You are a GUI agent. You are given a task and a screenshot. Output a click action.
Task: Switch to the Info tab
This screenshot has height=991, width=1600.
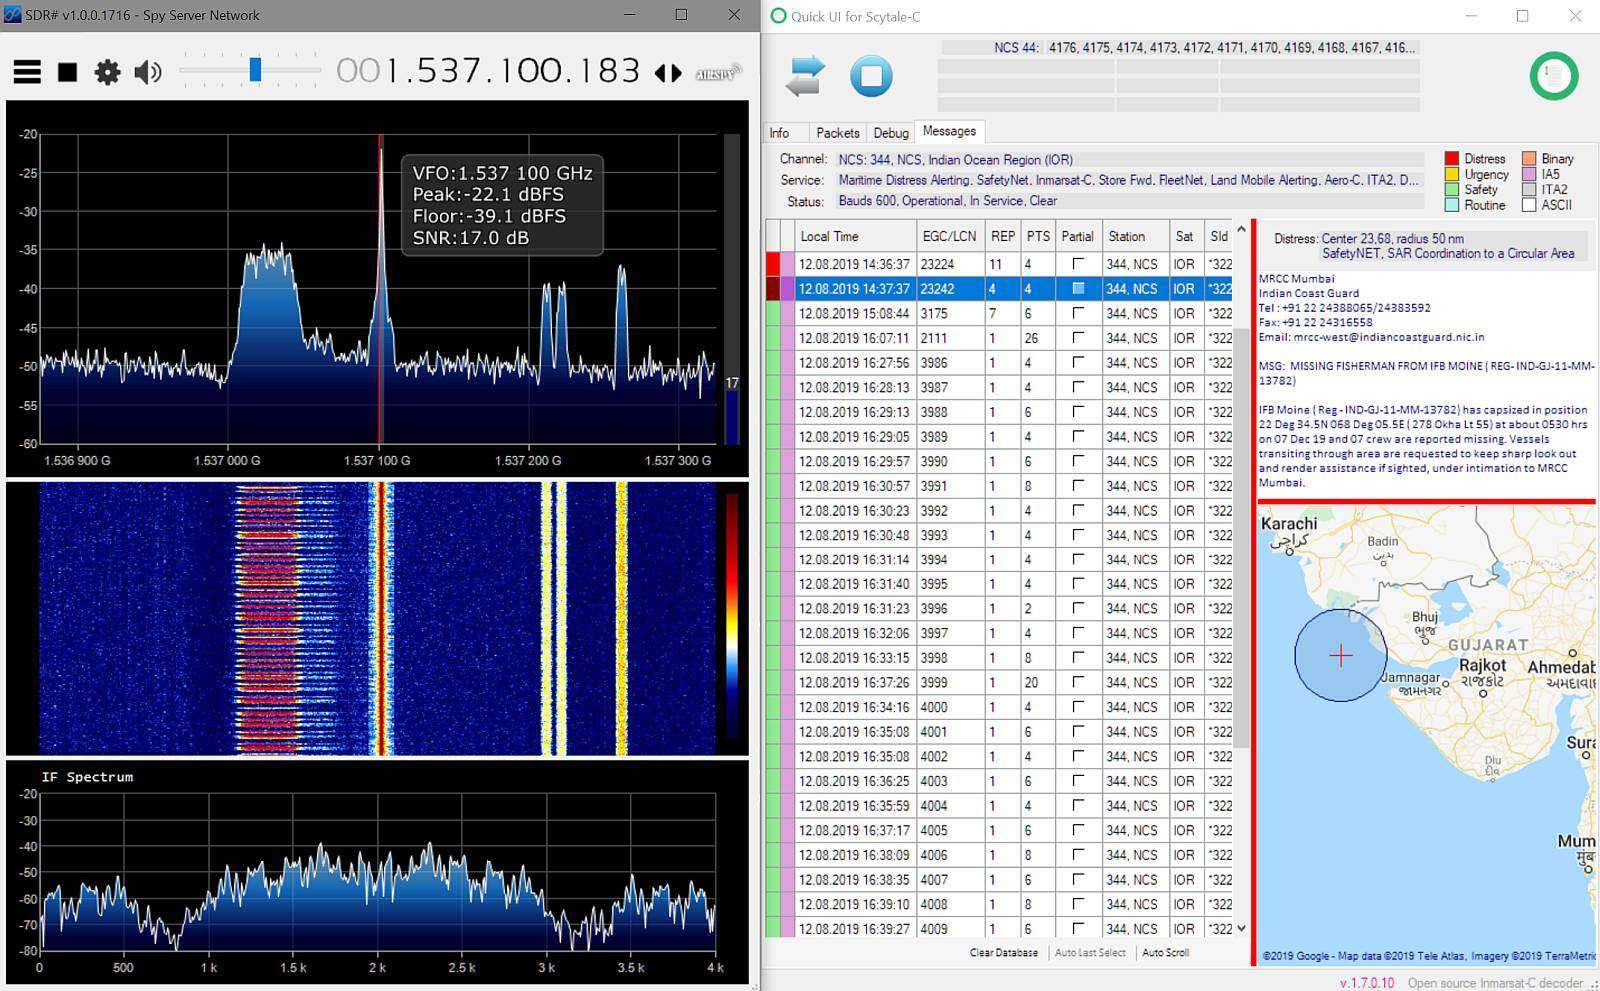(x=779, y=133)
